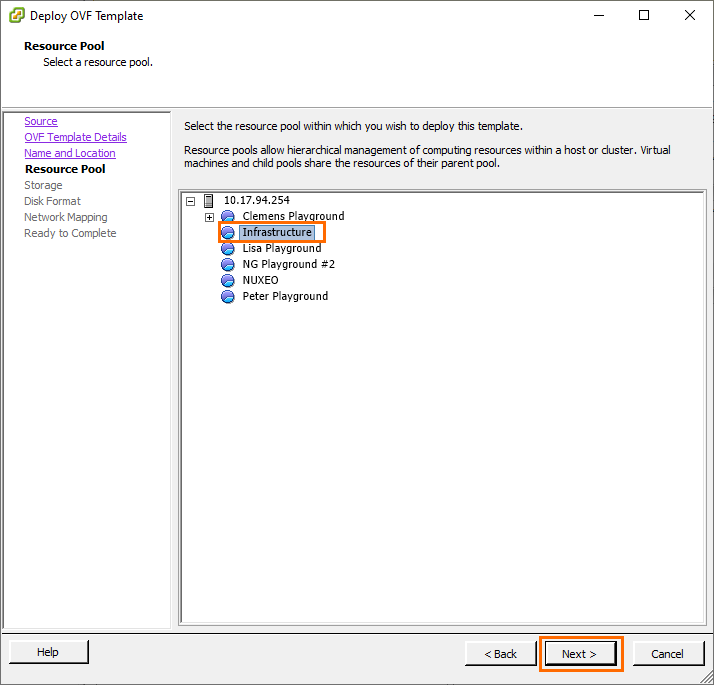Click the NG Playground #2 pool icon

point(228,265)
